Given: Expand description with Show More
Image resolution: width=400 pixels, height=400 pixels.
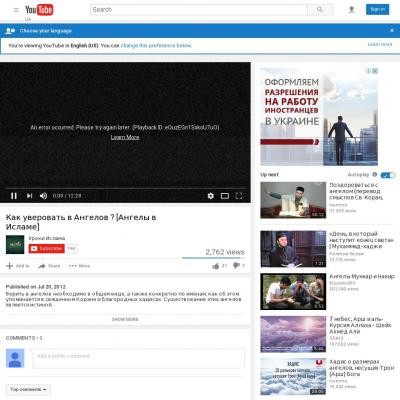Looking at the screenshot, I should click(x=125, y=319).
